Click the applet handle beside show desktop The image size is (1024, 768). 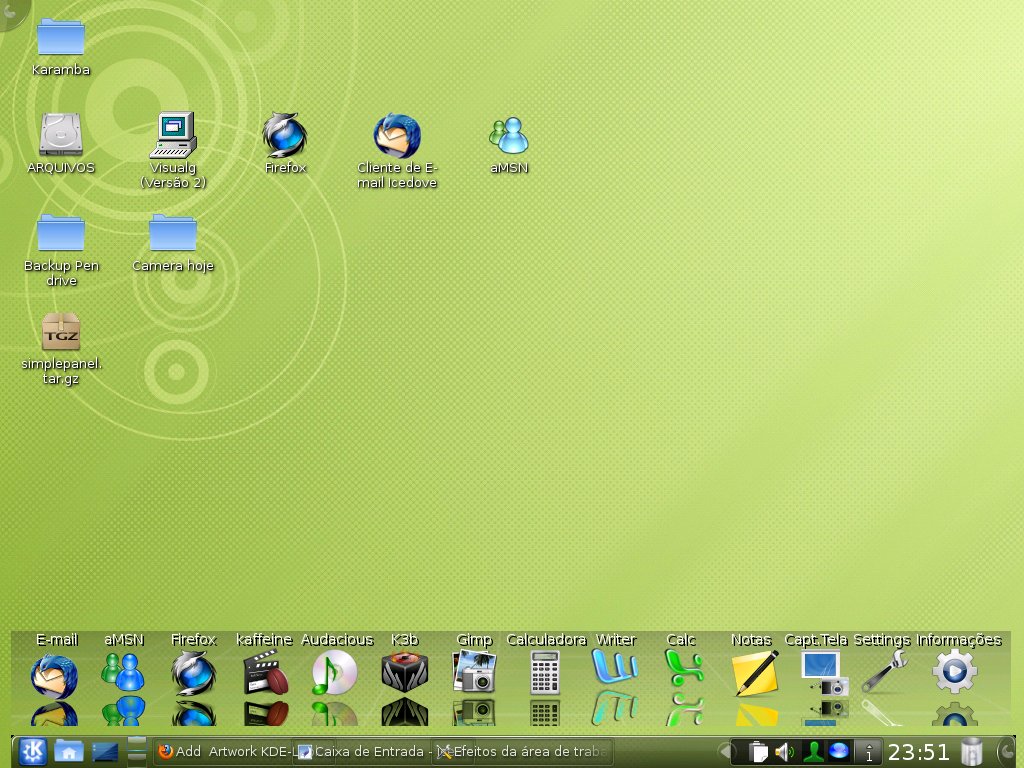click(136, 752)
